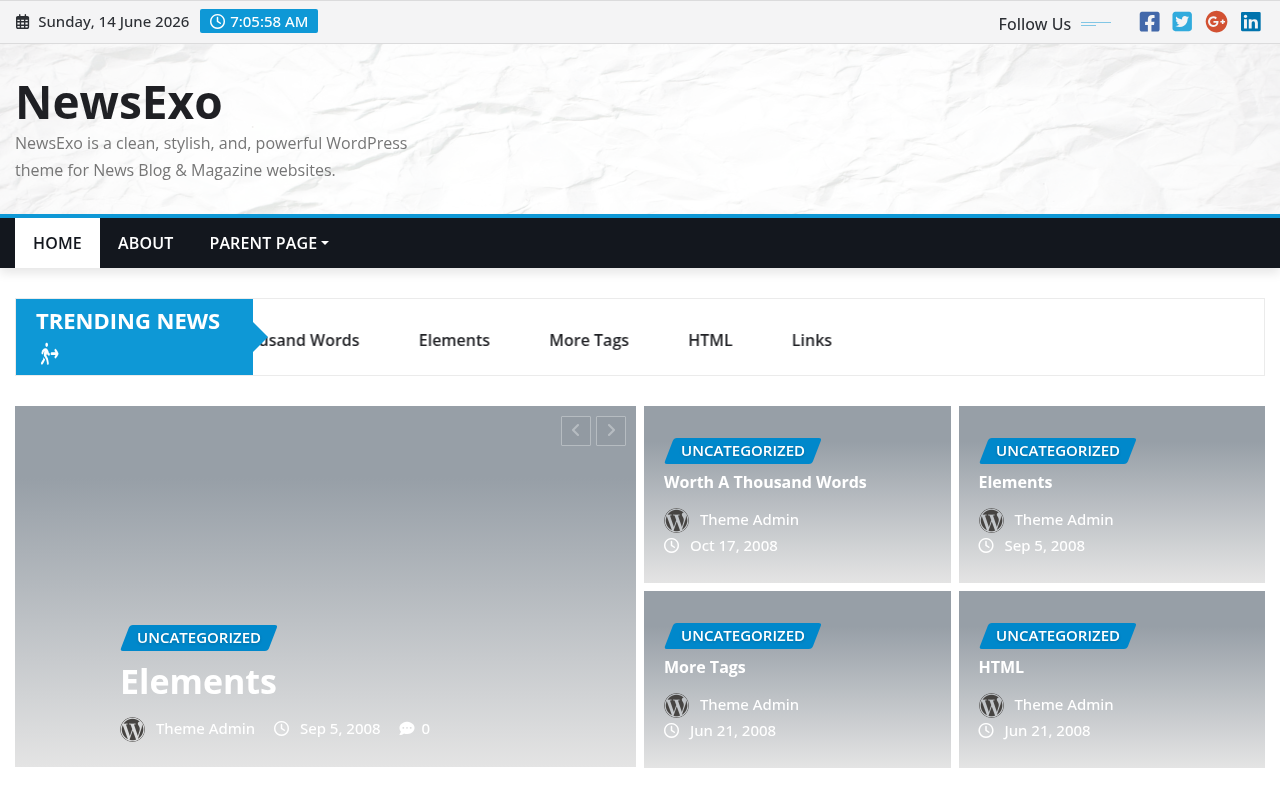This screenshot has height=800, width=1280.
Task: Click the 7:05:58 AM time badge
Action: [x=259, y=21]
